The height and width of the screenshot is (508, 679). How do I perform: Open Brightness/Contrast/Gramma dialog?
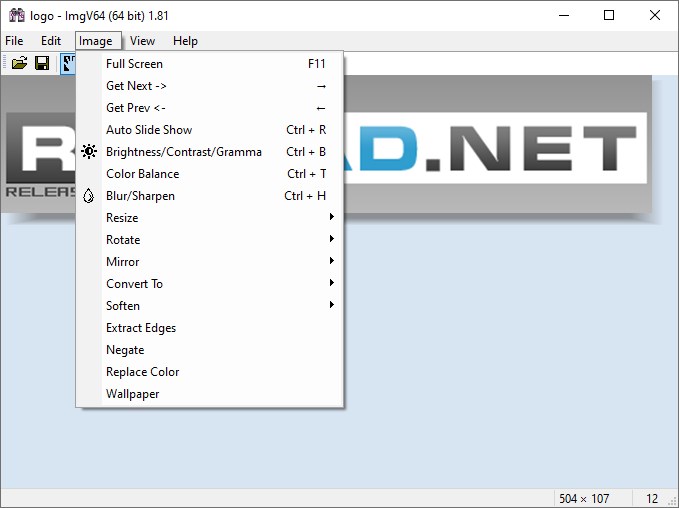210,152
